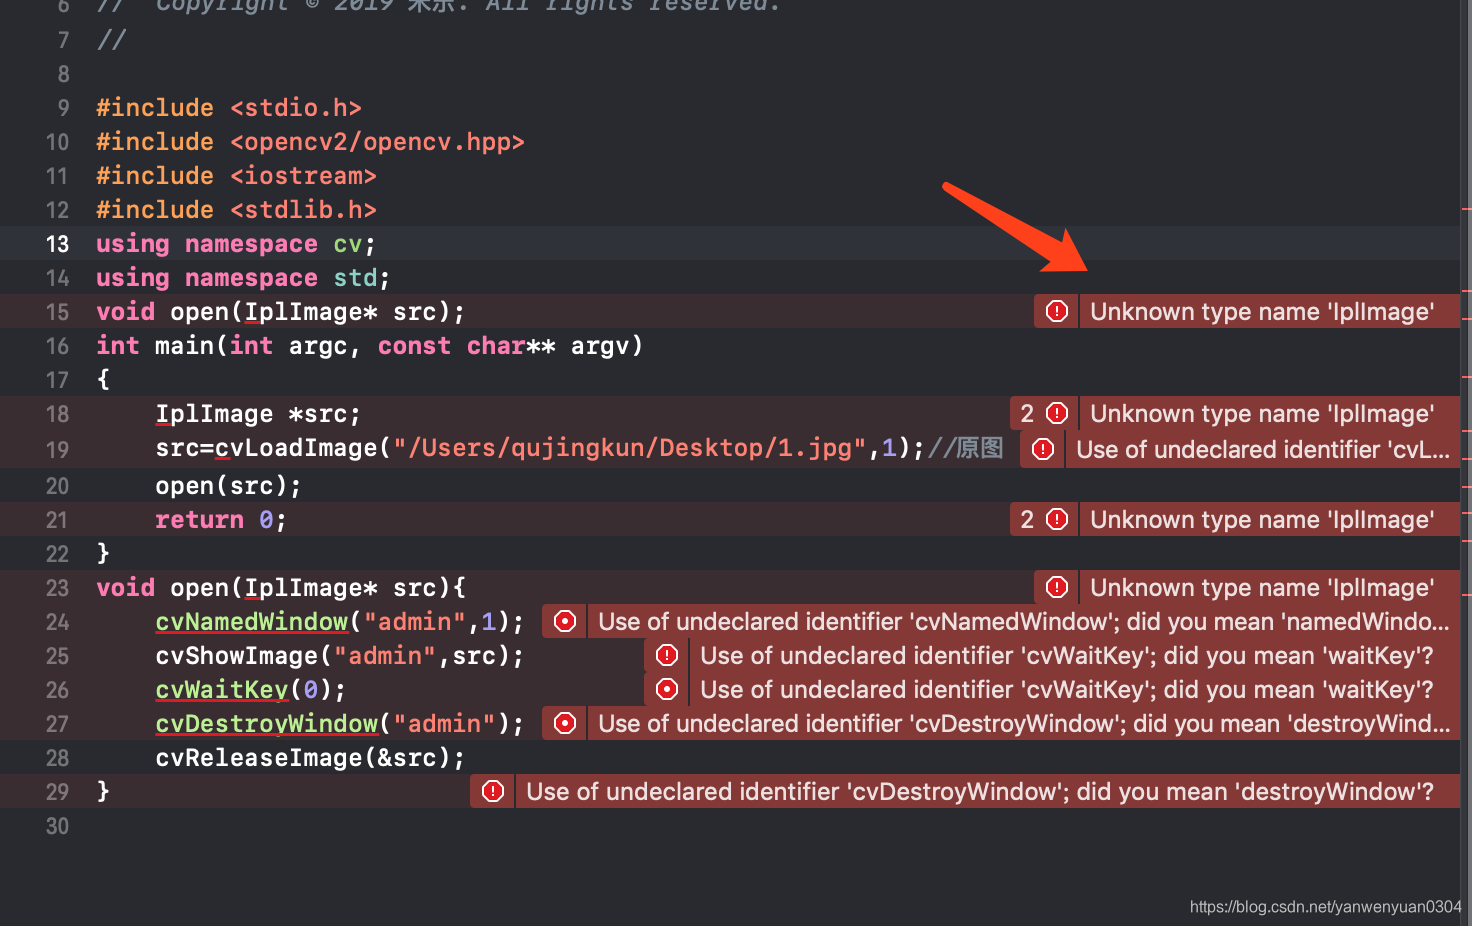This screenshot has height=926, width=1472.
Task: Click the "admin" string on line 27
Action: [444, 724]
